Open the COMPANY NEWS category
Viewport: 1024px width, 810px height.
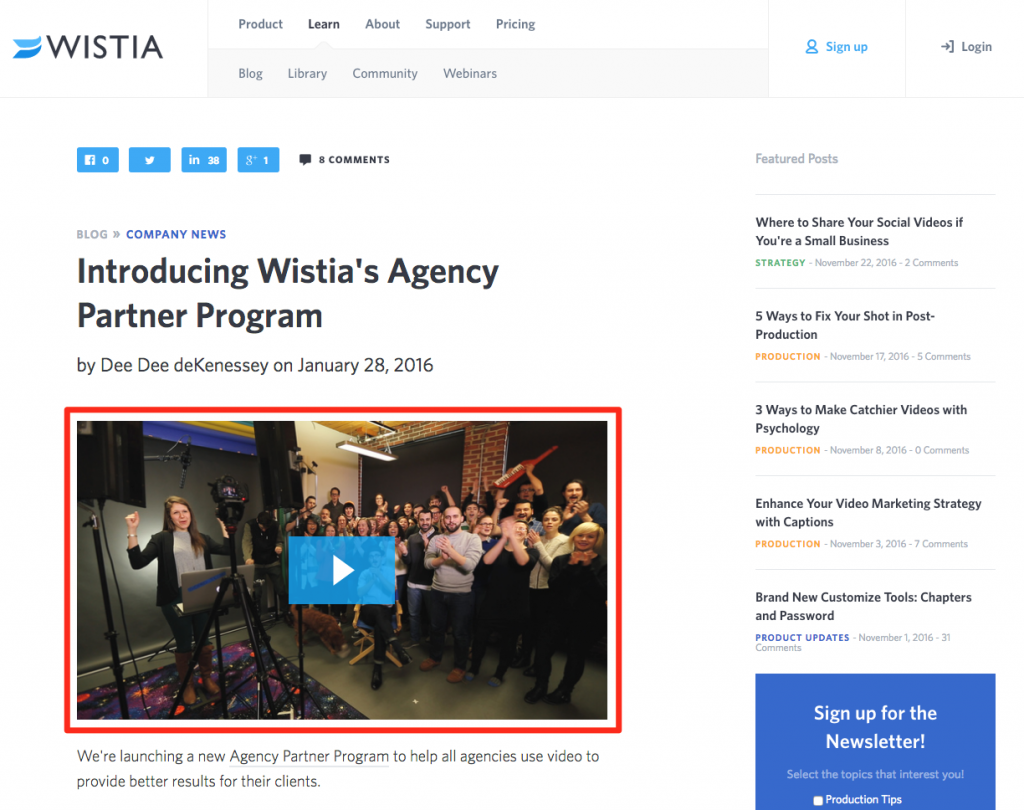(176, 235)
